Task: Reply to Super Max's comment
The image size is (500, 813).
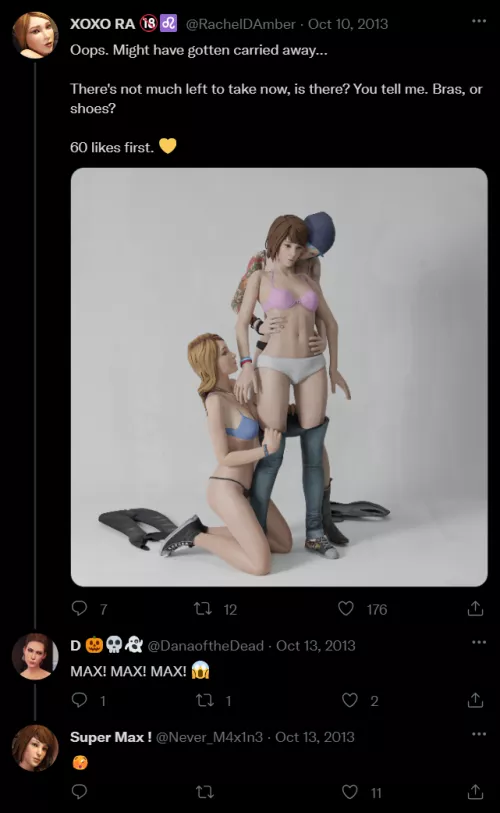Action: (79, 791)
